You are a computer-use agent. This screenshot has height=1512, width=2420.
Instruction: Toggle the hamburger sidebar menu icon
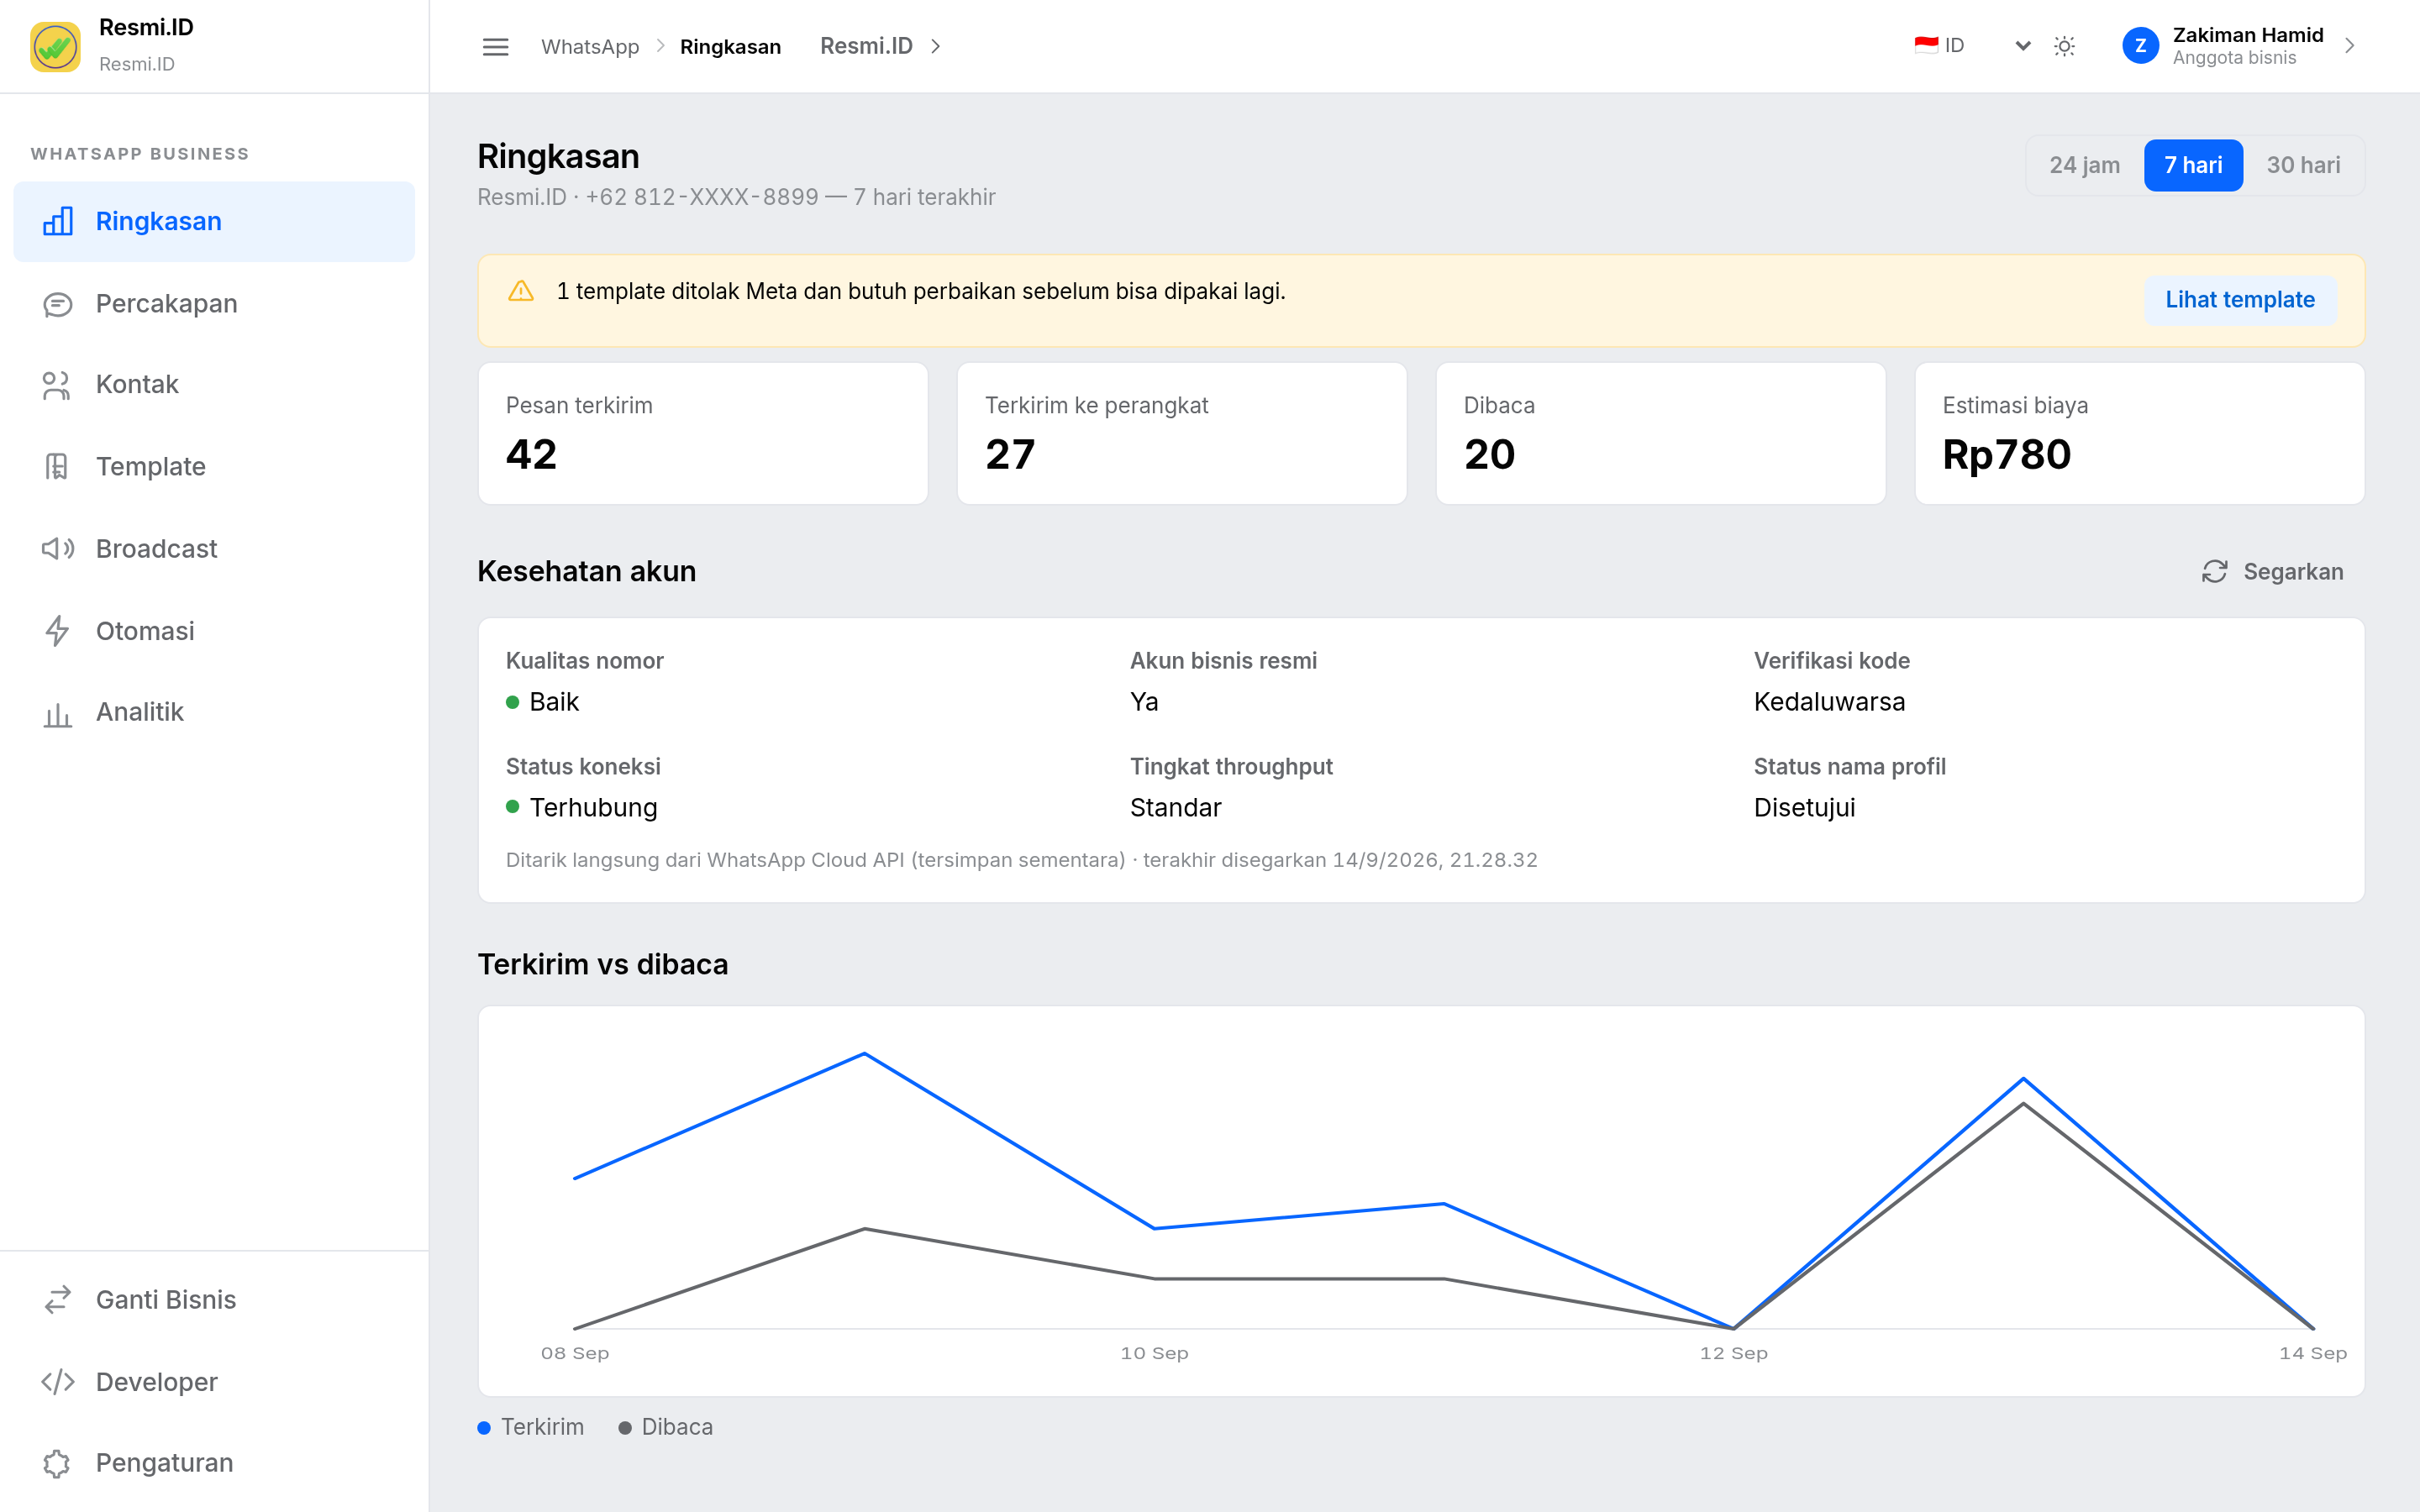click(495, 46)
